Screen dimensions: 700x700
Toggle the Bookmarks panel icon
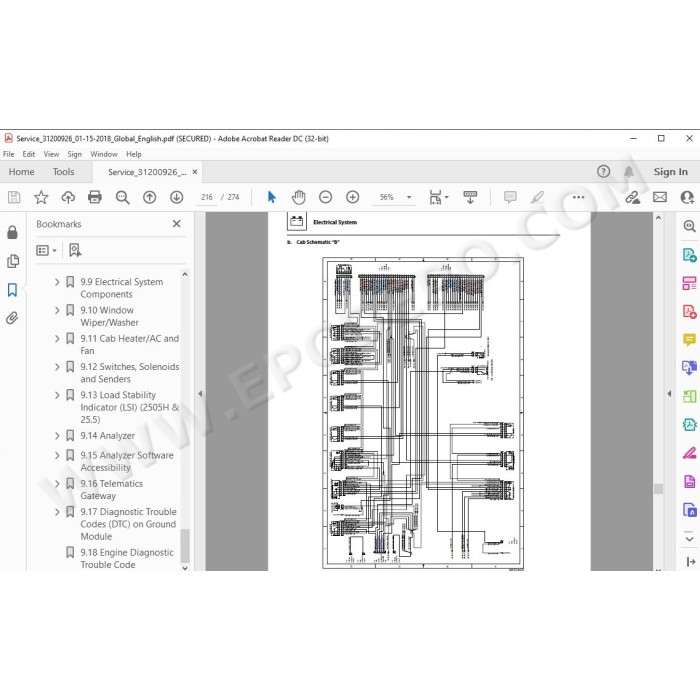[x=12, y=290]
